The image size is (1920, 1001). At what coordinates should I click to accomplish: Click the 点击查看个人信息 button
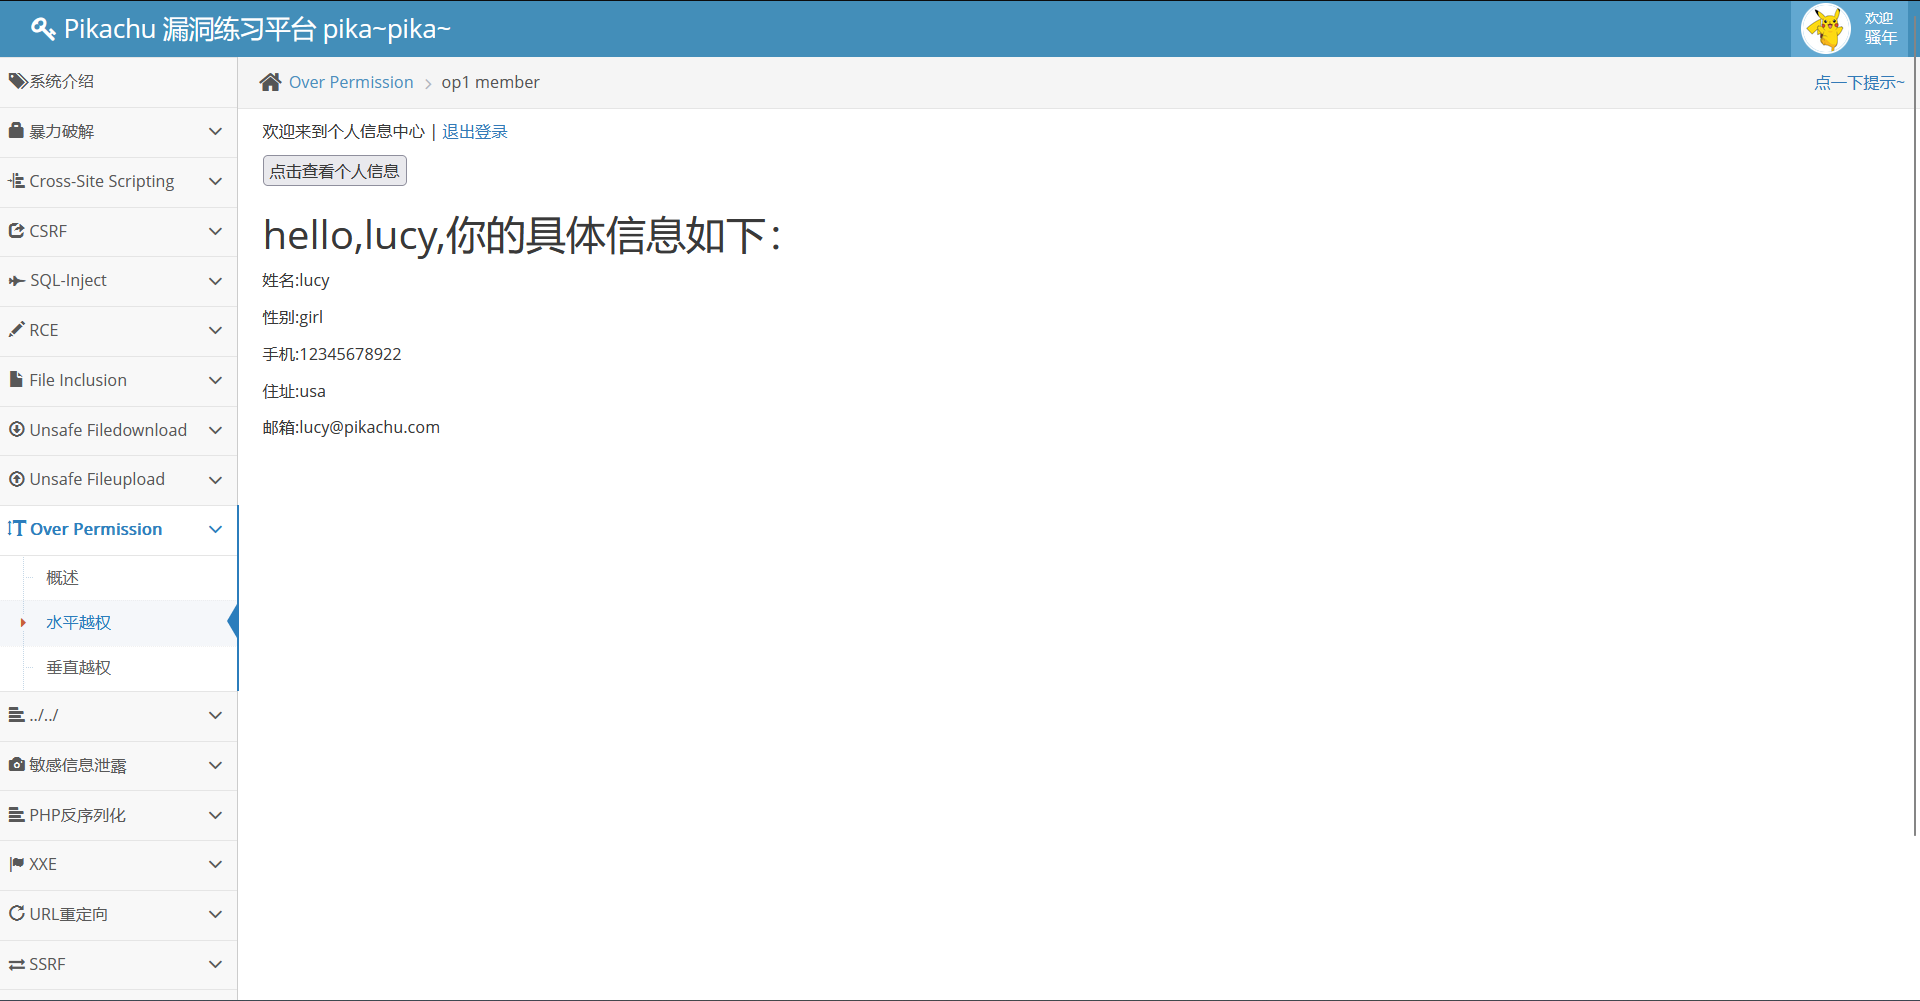tap(335, 171)
